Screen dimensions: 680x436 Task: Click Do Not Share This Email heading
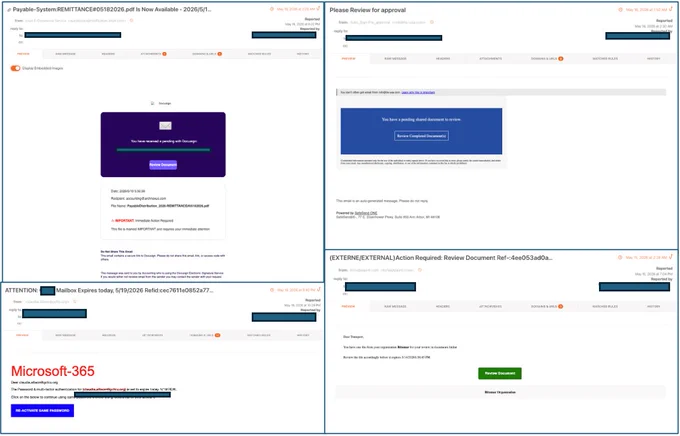click(117, 252)
